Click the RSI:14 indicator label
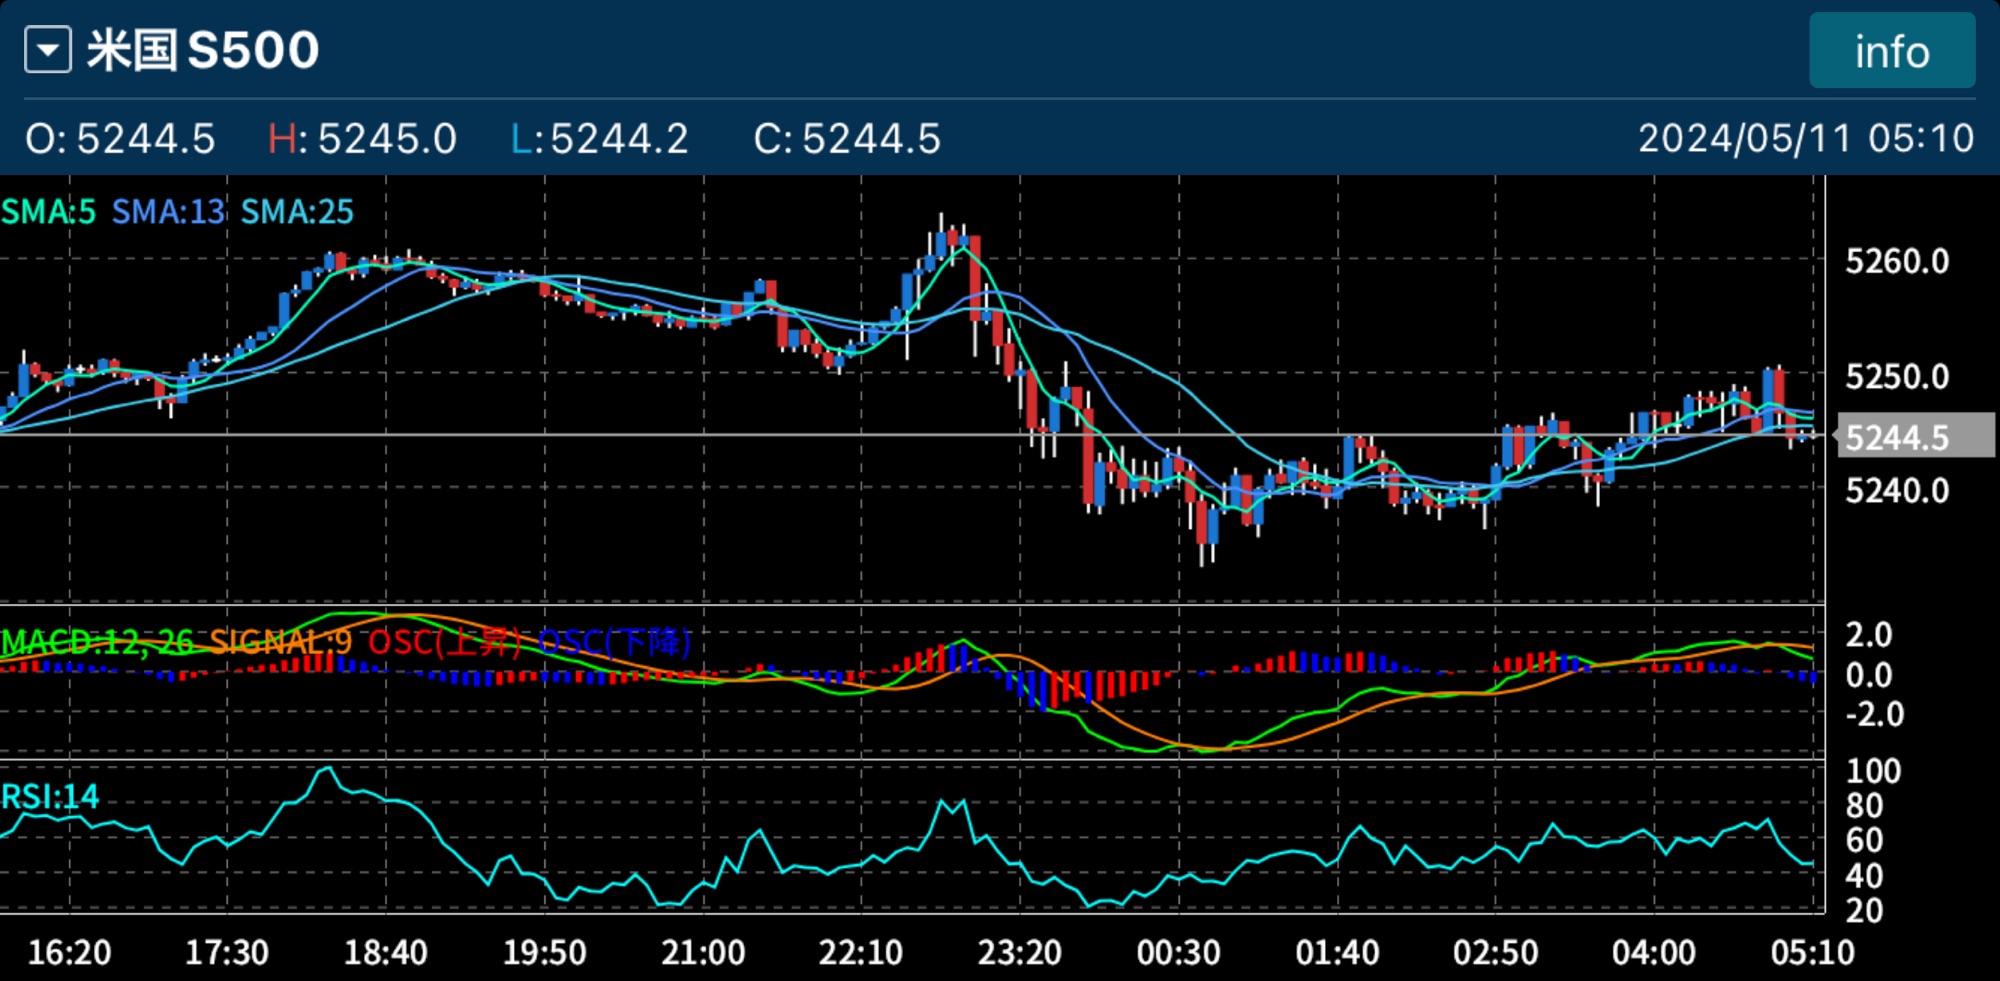 tap(50, 797)
